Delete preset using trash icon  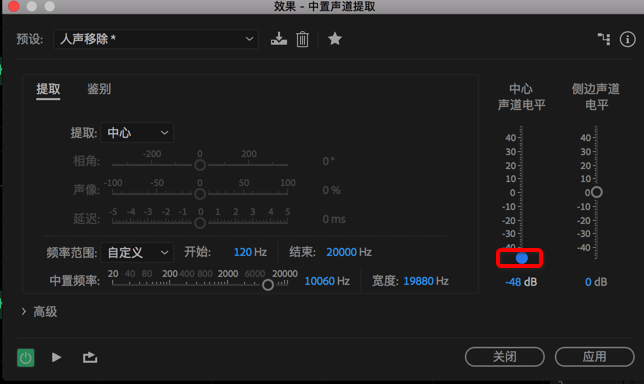coord(302,39)
